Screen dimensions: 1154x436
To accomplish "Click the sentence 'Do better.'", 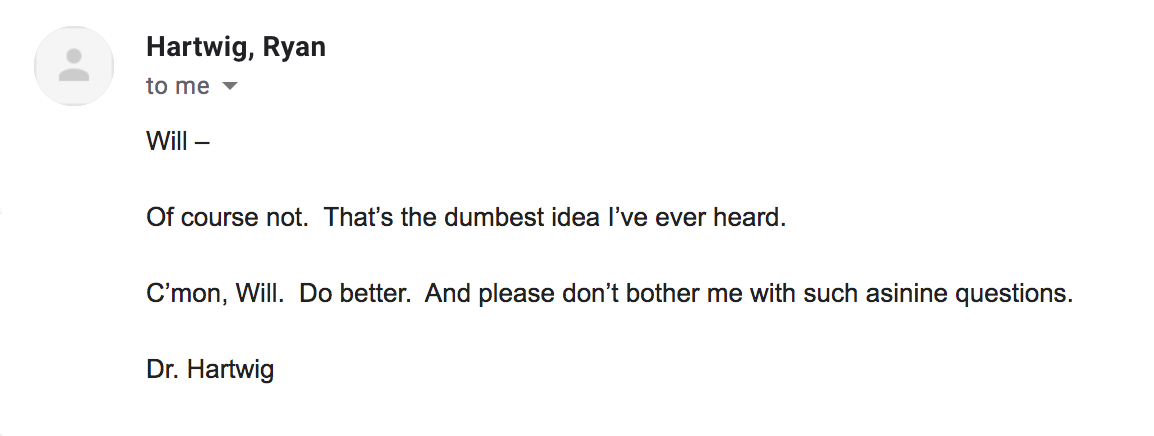I will (x=355, y=293).
